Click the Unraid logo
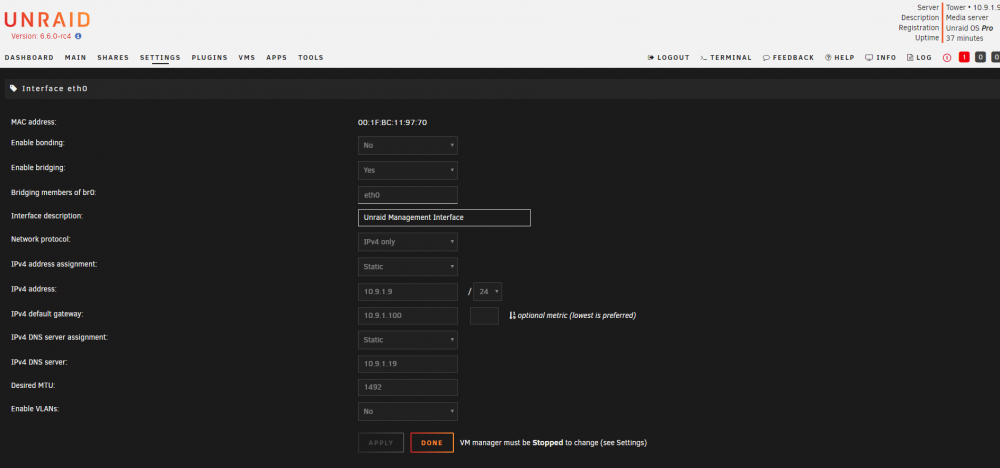1000x468 pixels. point(47,19)
